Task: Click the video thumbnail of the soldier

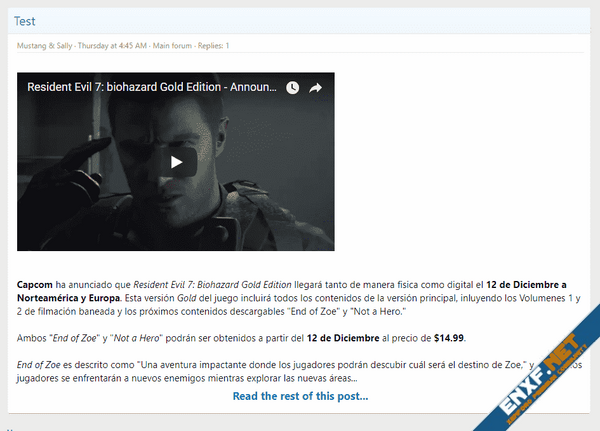Action: (x=176, y=162)
